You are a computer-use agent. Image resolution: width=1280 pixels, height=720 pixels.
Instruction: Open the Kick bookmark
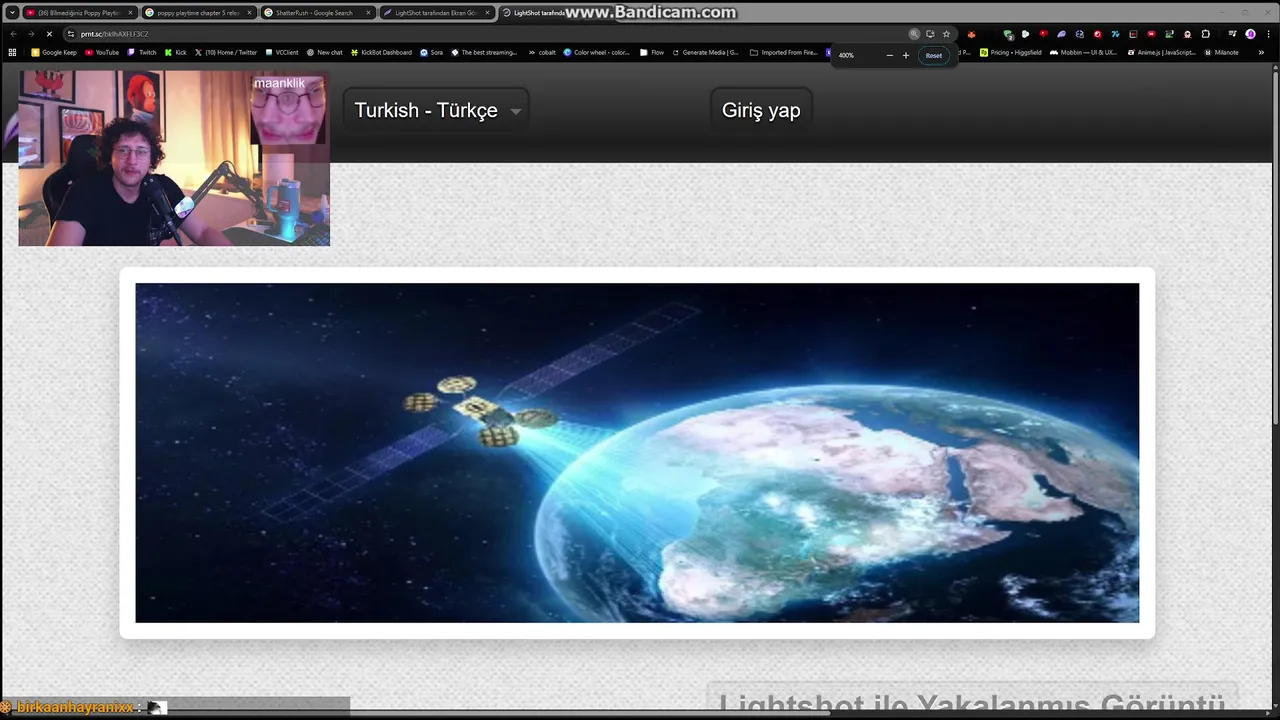[x=176, y=52]
